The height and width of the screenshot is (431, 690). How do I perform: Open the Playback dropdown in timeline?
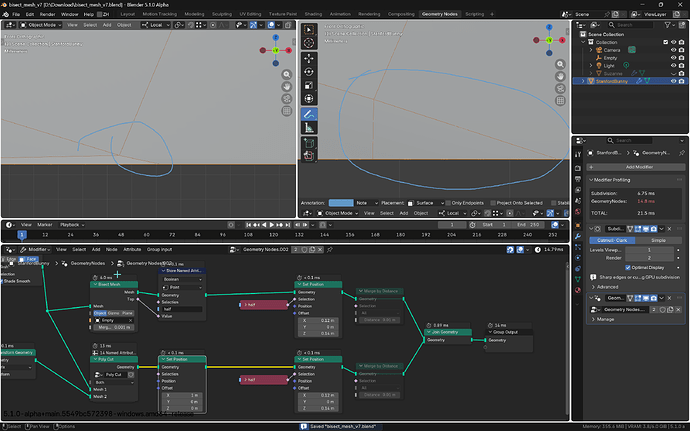pos(72,225)
